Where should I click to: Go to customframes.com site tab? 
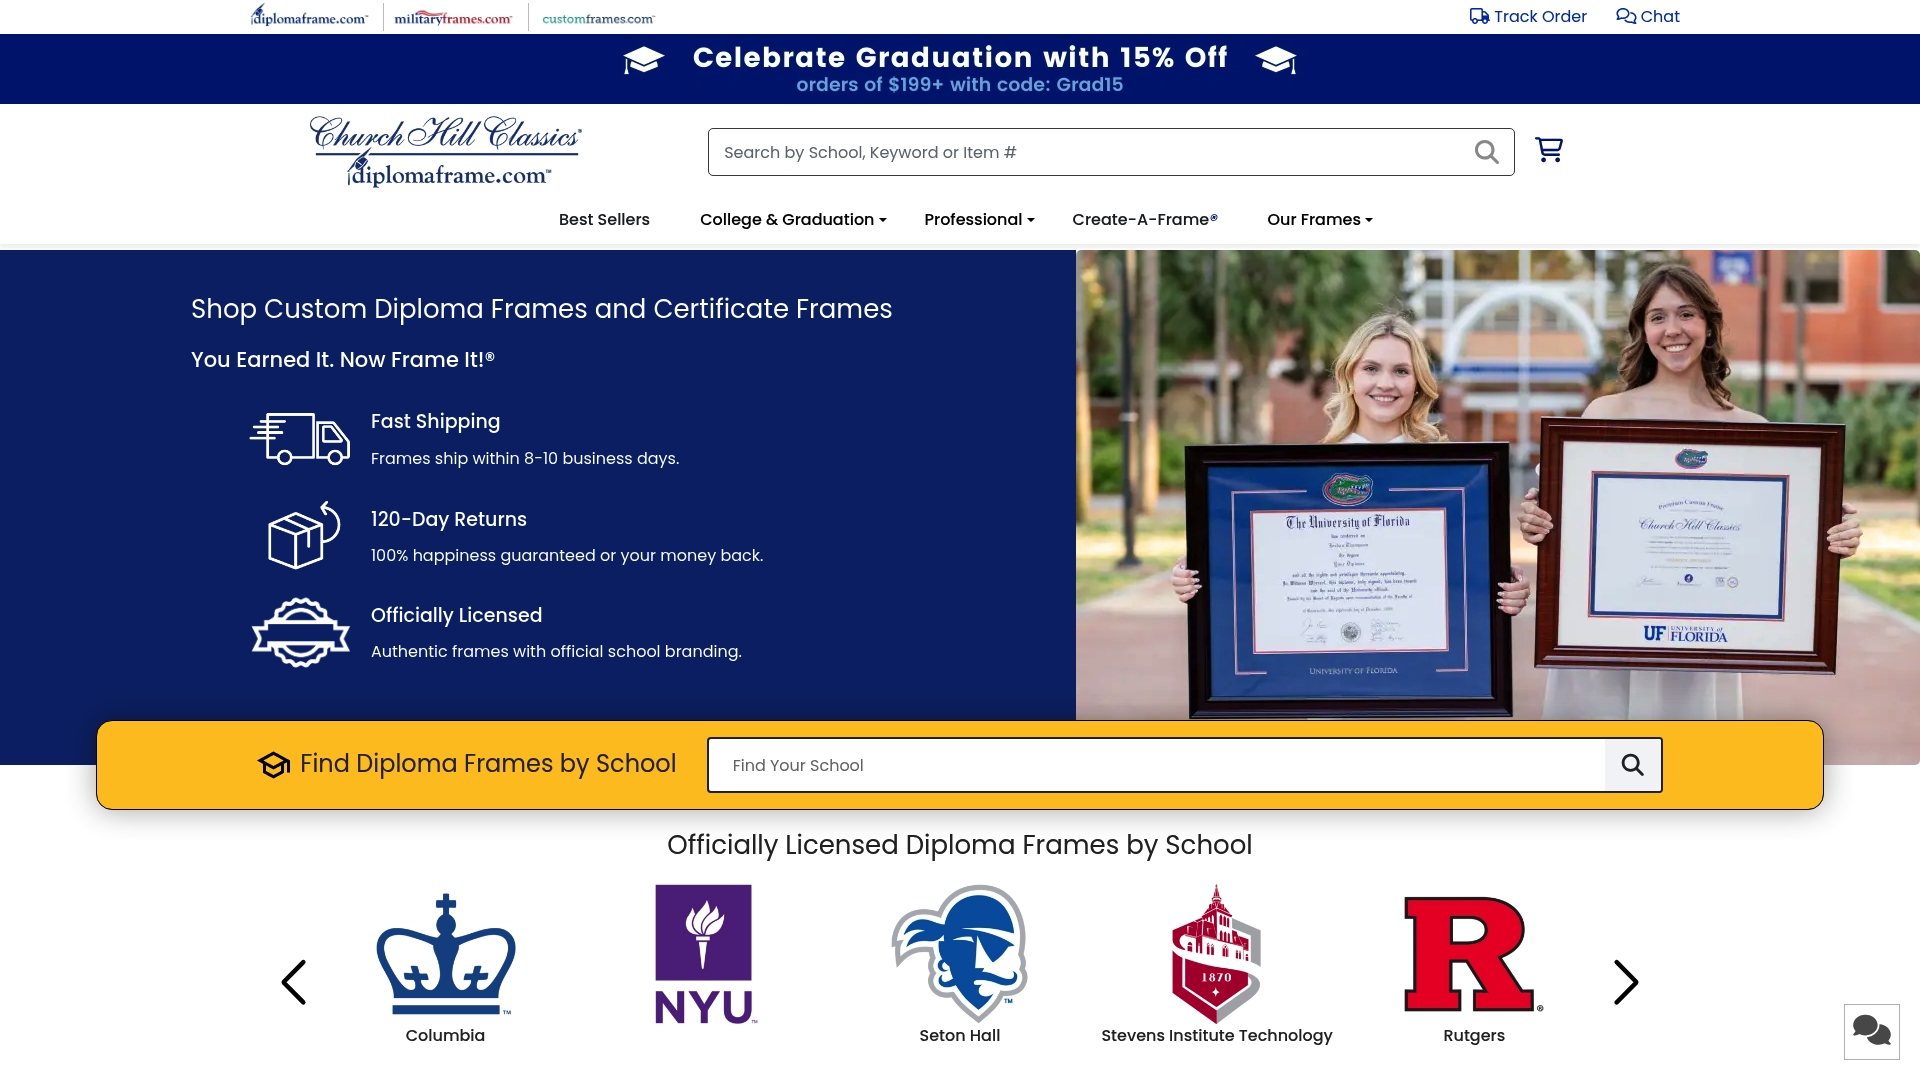click(598, 18)
